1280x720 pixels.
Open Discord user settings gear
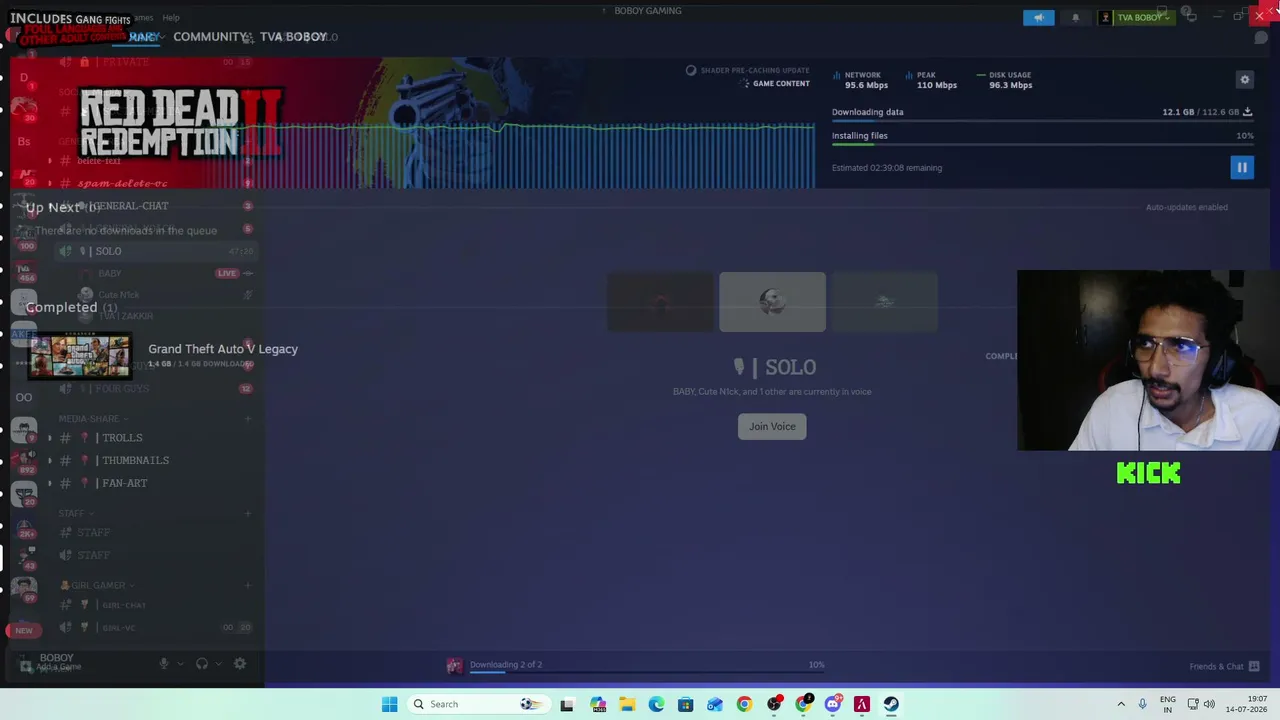coord(240,663)
